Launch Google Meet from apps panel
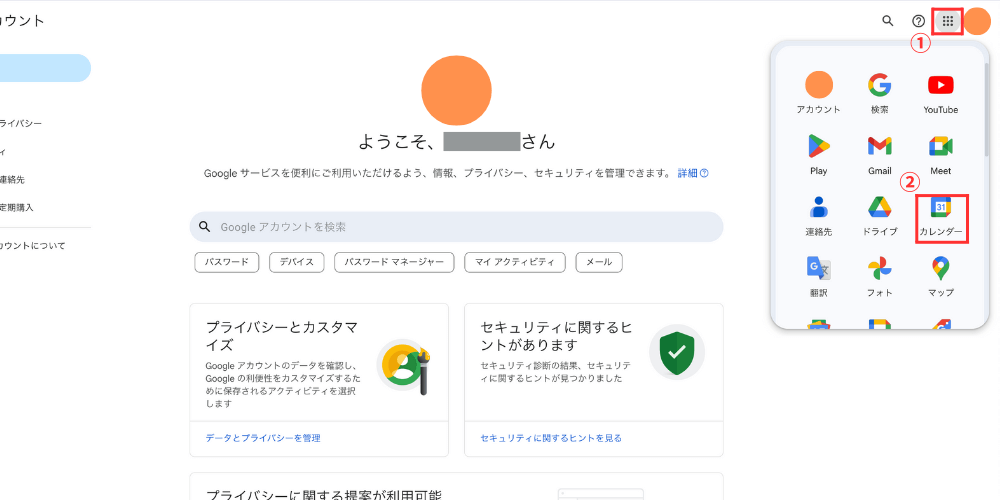Viewport: 1000px width, 500px height. point(940,154)
